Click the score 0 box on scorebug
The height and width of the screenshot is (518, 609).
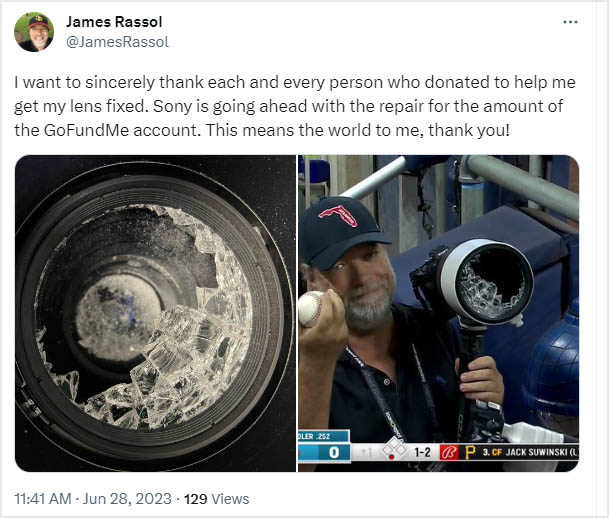click(334, 452)
